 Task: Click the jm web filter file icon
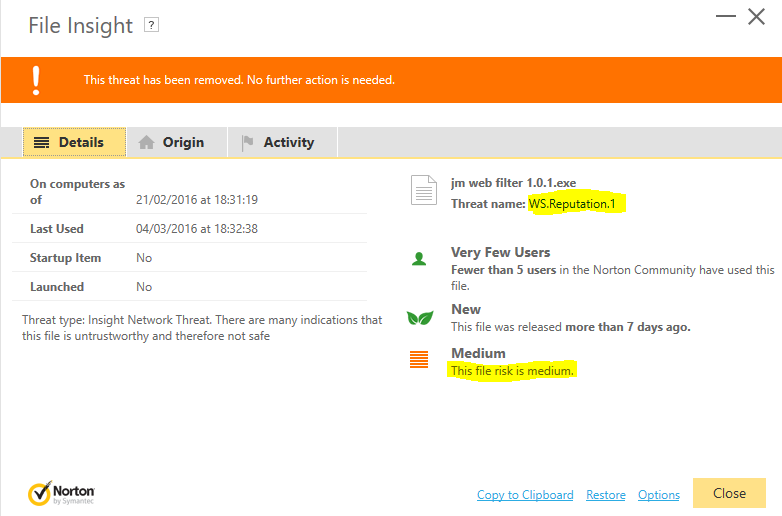(423, 190)
